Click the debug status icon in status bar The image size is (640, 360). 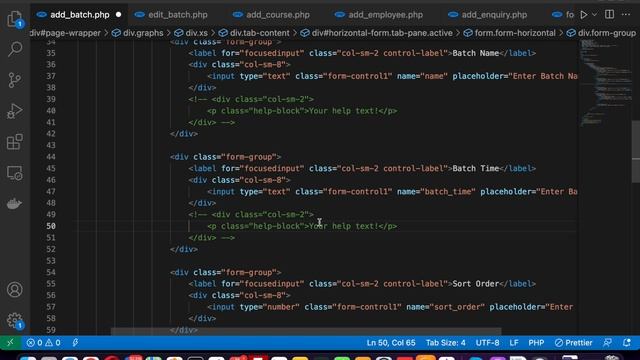[x=76, y=343]
